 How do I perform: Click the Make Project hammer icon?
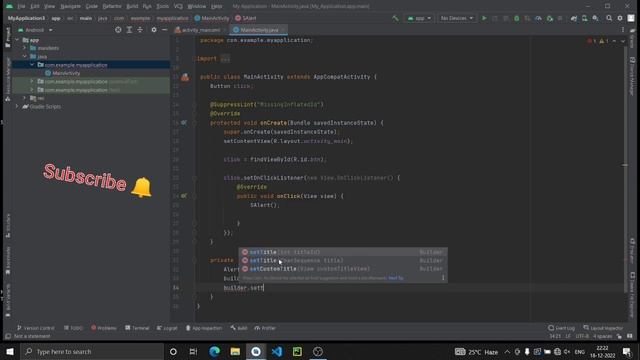click(x=395, y=18)
